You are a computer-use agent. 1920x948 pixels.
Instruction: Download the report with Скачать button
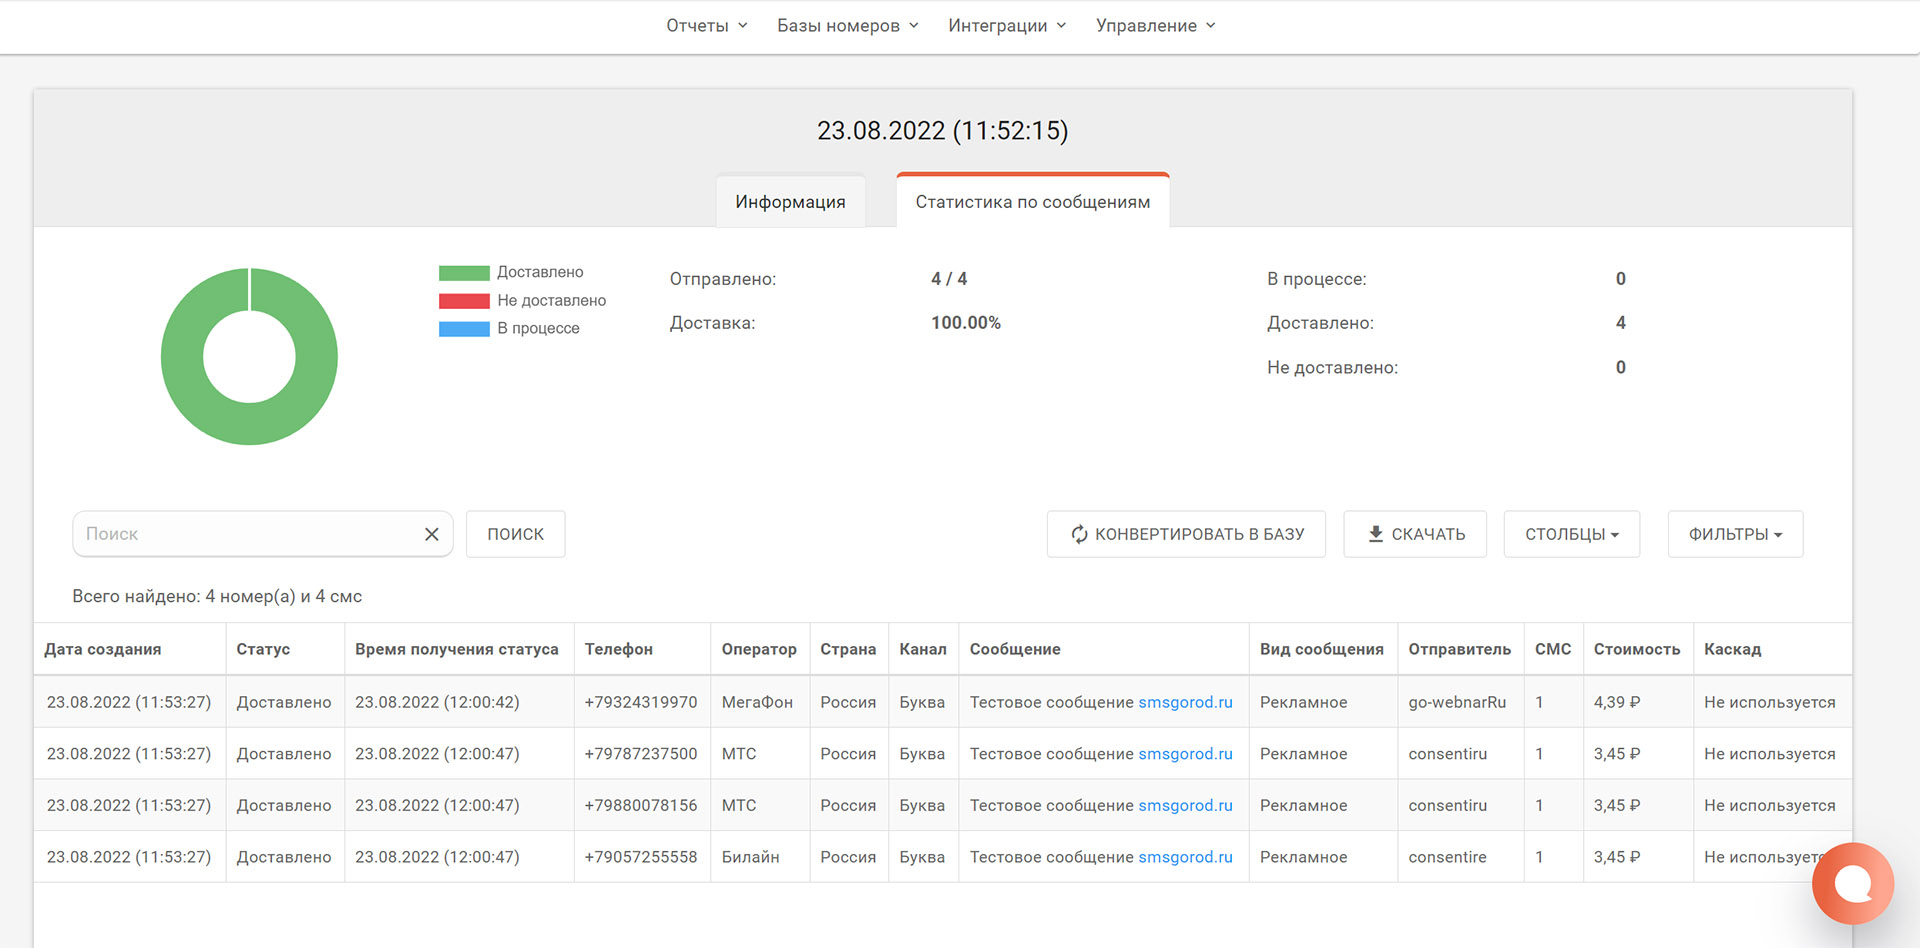coord(1415,534)
